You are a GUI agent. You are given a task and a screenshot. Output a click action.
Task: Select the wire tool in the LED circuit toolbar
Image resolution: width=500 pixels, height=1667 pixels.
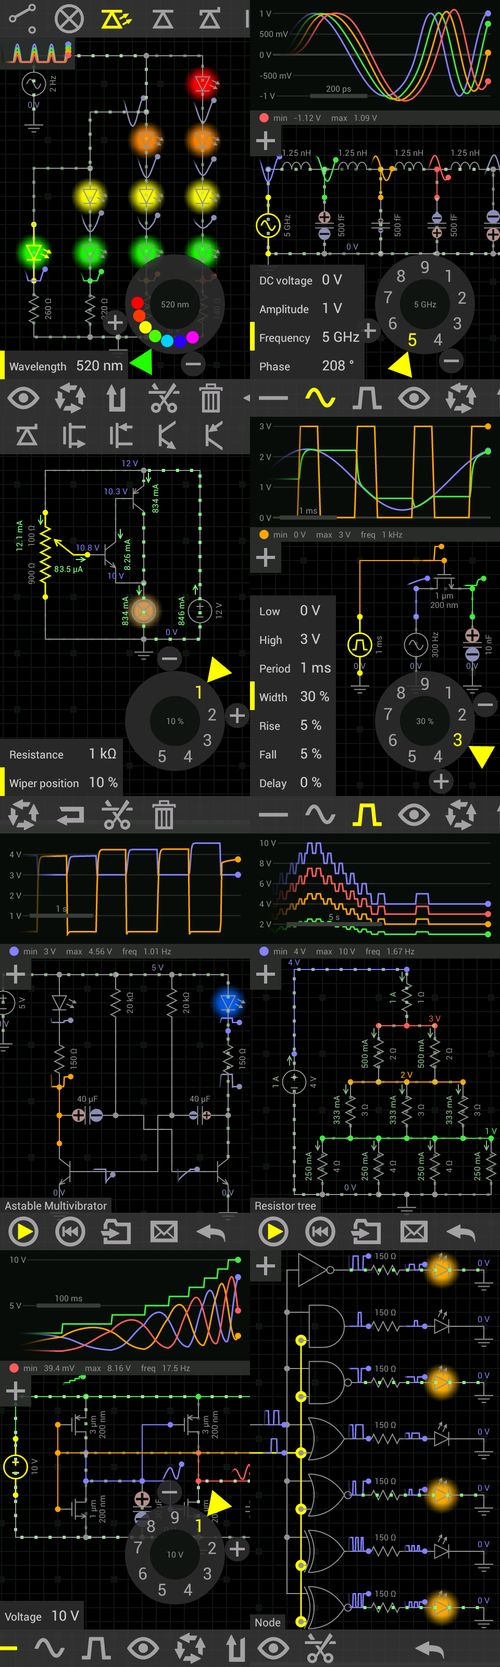pyautogui.click(x=22, y=17)
